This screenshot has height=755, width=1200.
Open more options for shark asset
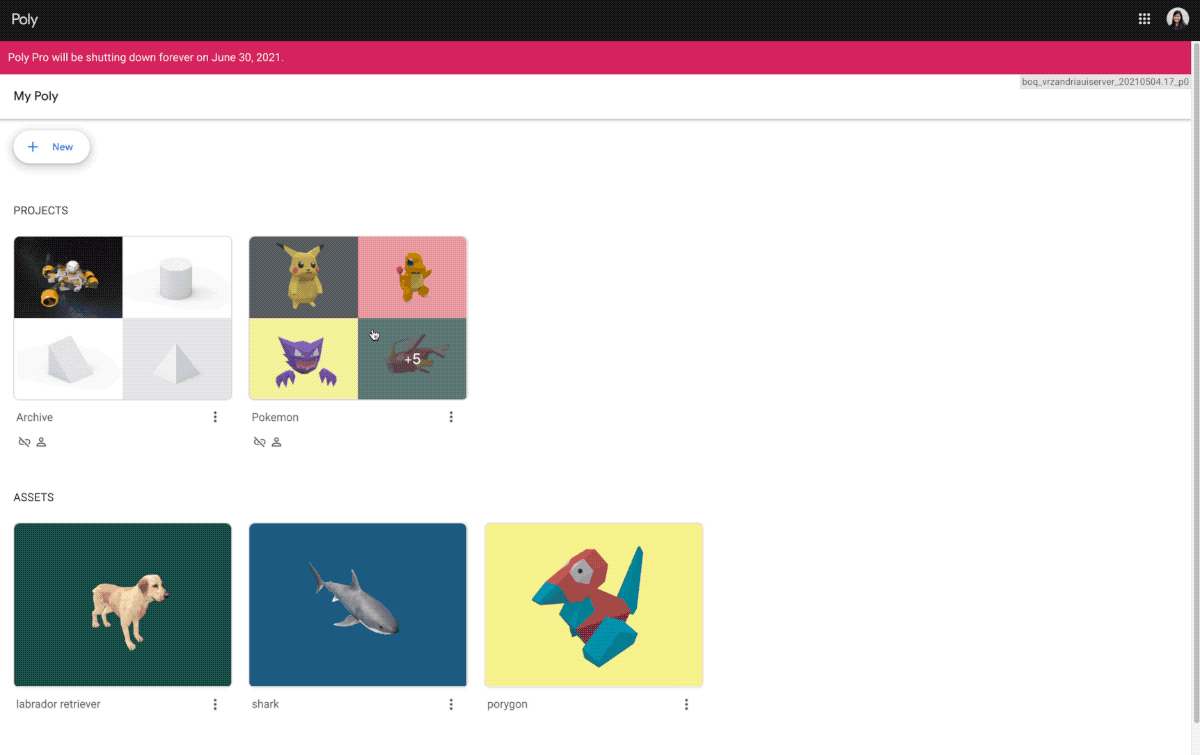pos(451,704)
